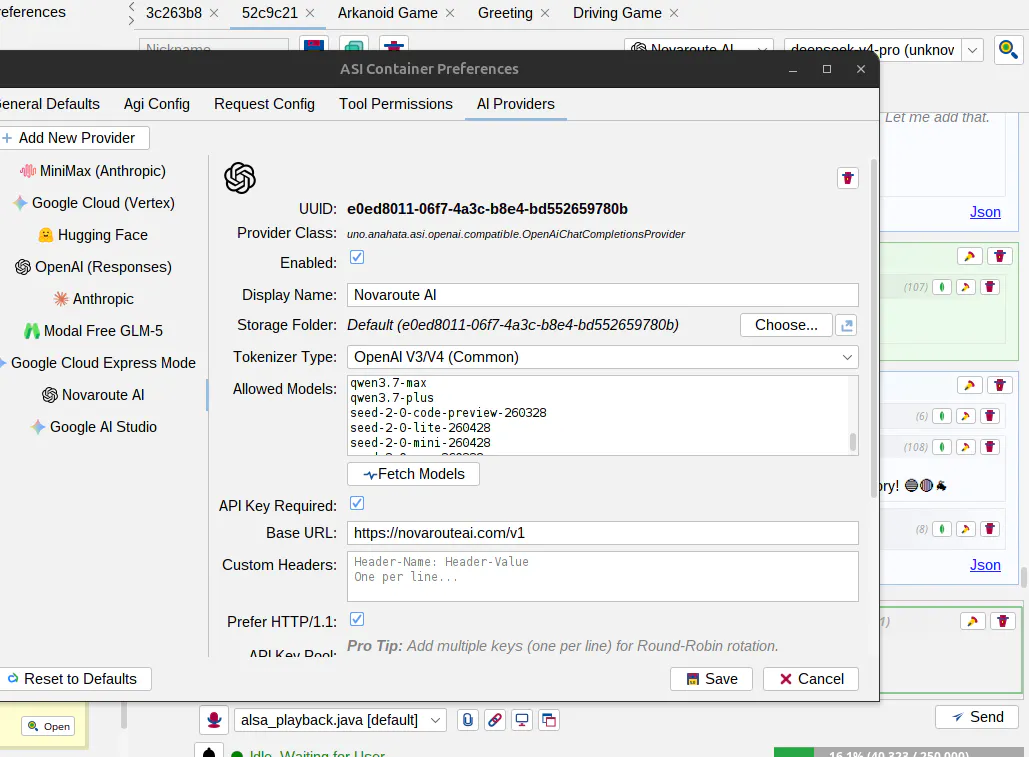The image size is (1029, 757).
Task: Select the Modal Free GLM-5 provider
Action: point(93,331)
